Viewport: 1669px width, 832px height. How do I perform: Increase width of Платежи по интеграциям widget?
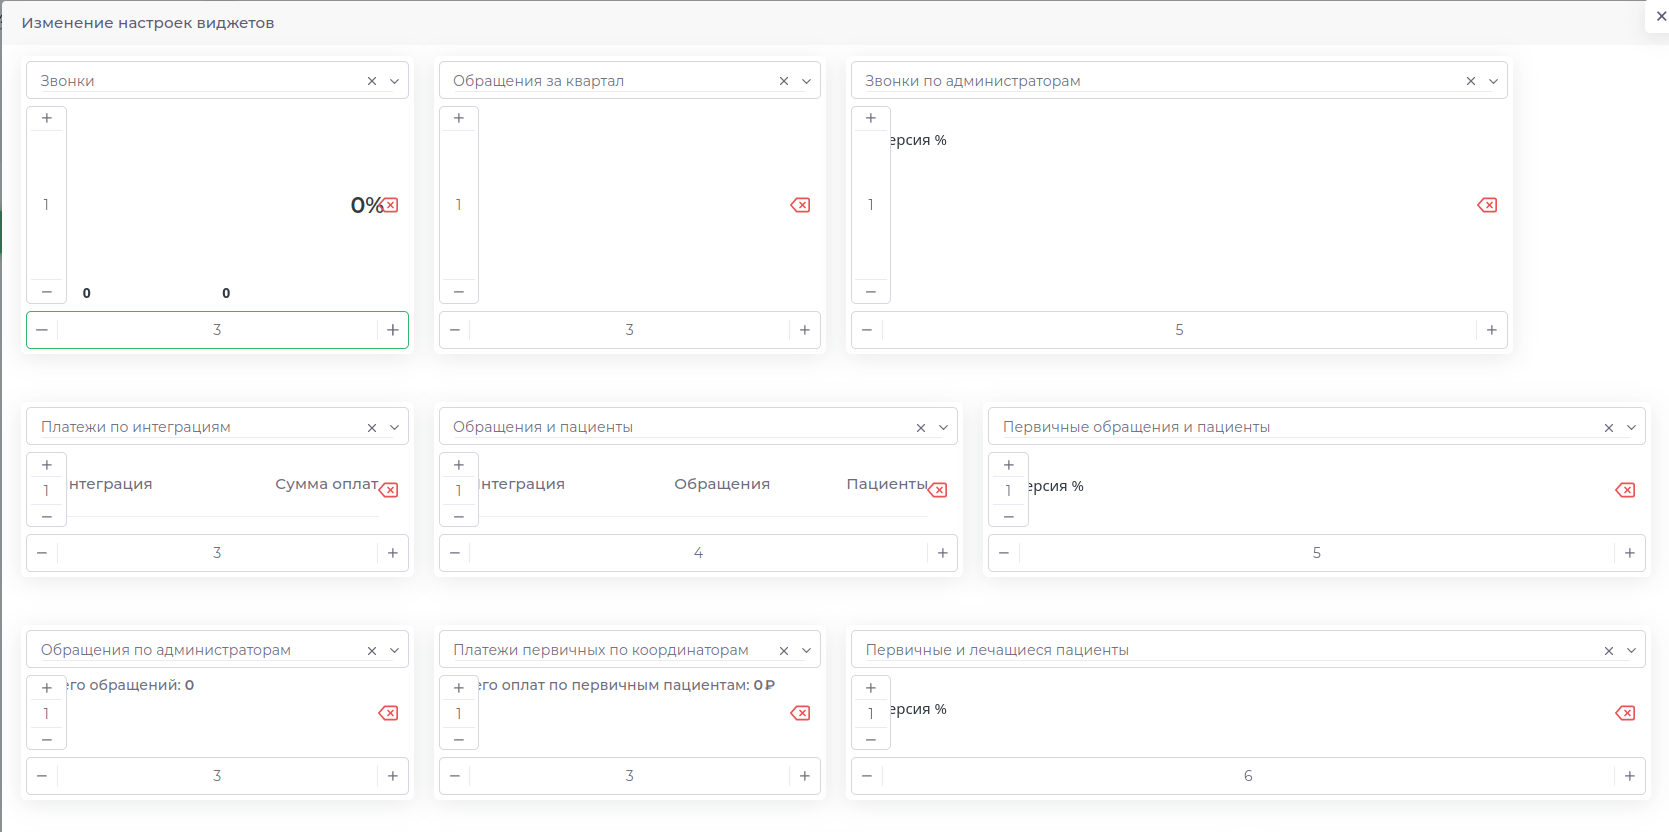click(x=393, y=553)
